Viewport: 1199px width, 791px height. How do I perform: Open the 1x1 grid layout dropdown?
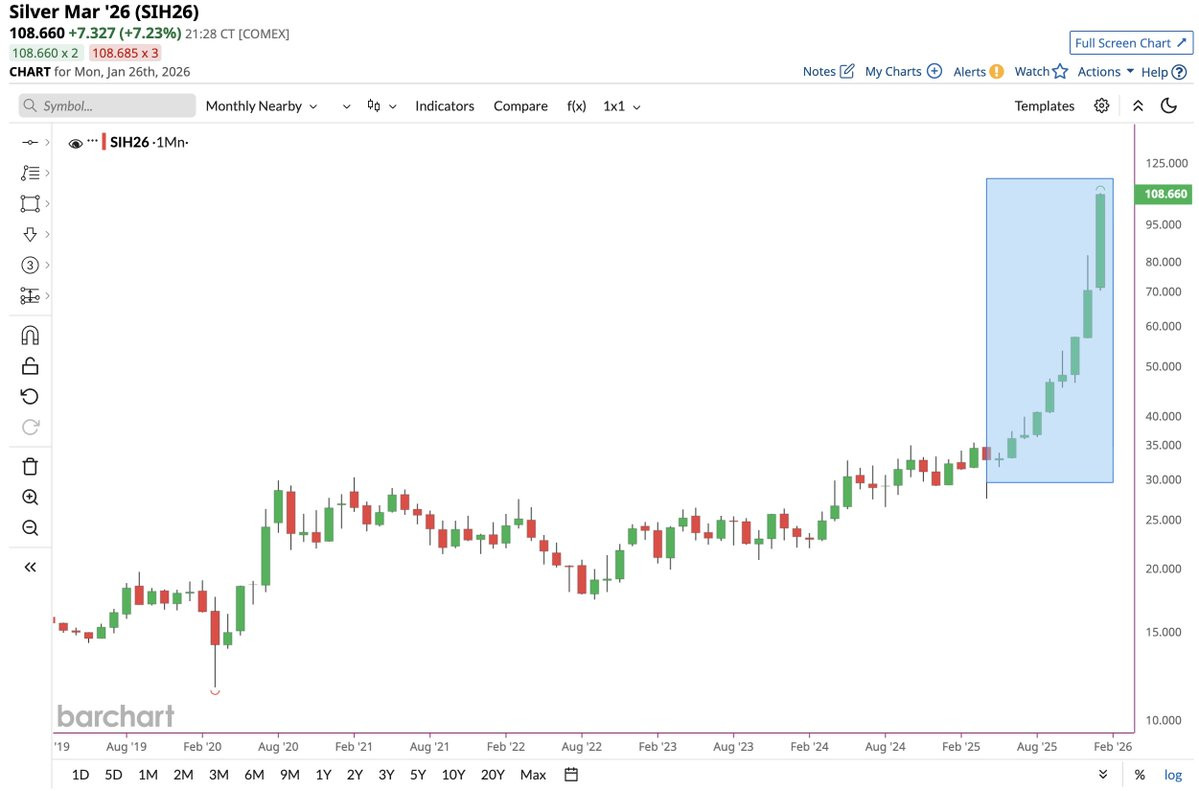pyautogui.click(x=621, y=106)
